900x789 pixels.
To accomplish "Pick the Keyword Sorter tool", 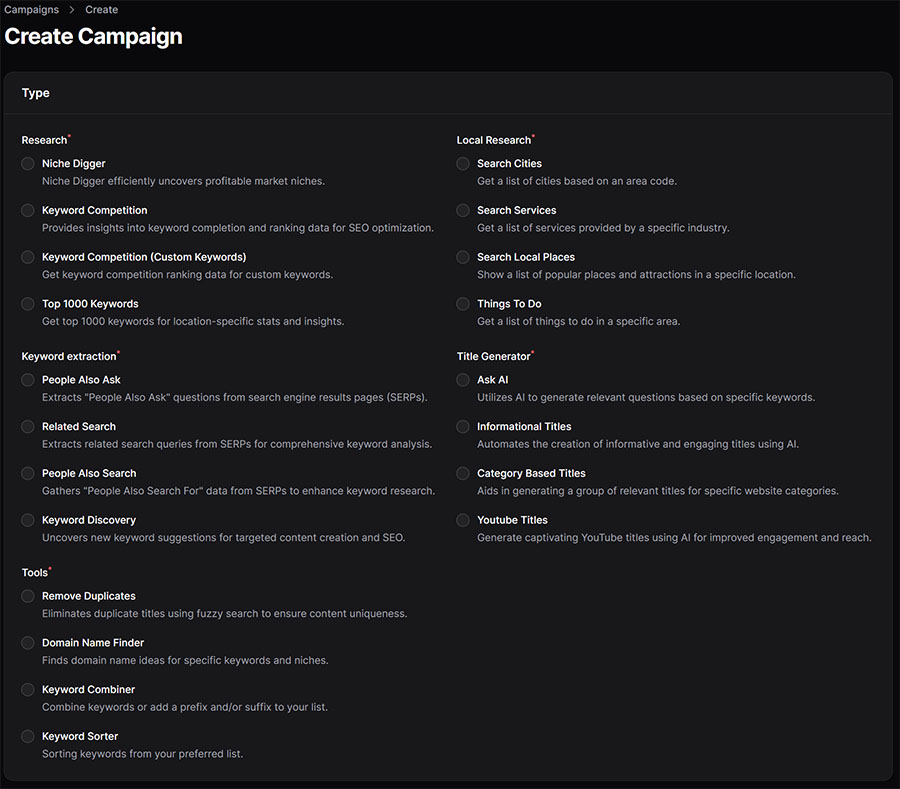I will click(27, 736).
